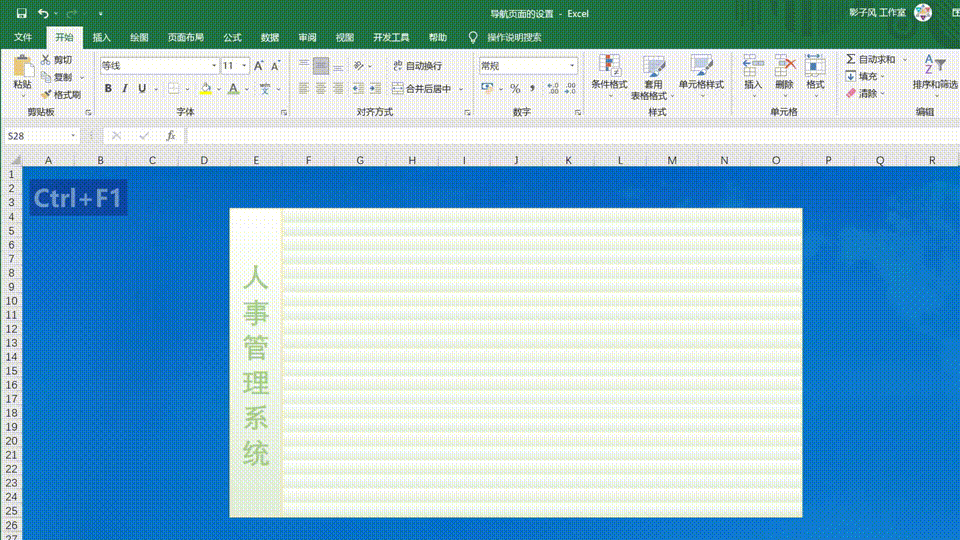Toggle Italic formatting

click(125, 89)
